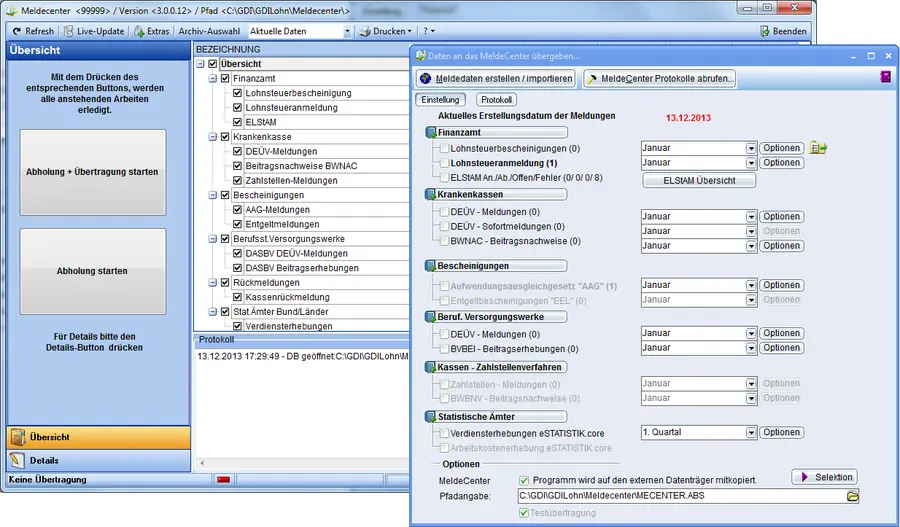Open the Drucken menu
Image resolution: width=900 pixels, height=527 pixels.
[x=388, y=31]
